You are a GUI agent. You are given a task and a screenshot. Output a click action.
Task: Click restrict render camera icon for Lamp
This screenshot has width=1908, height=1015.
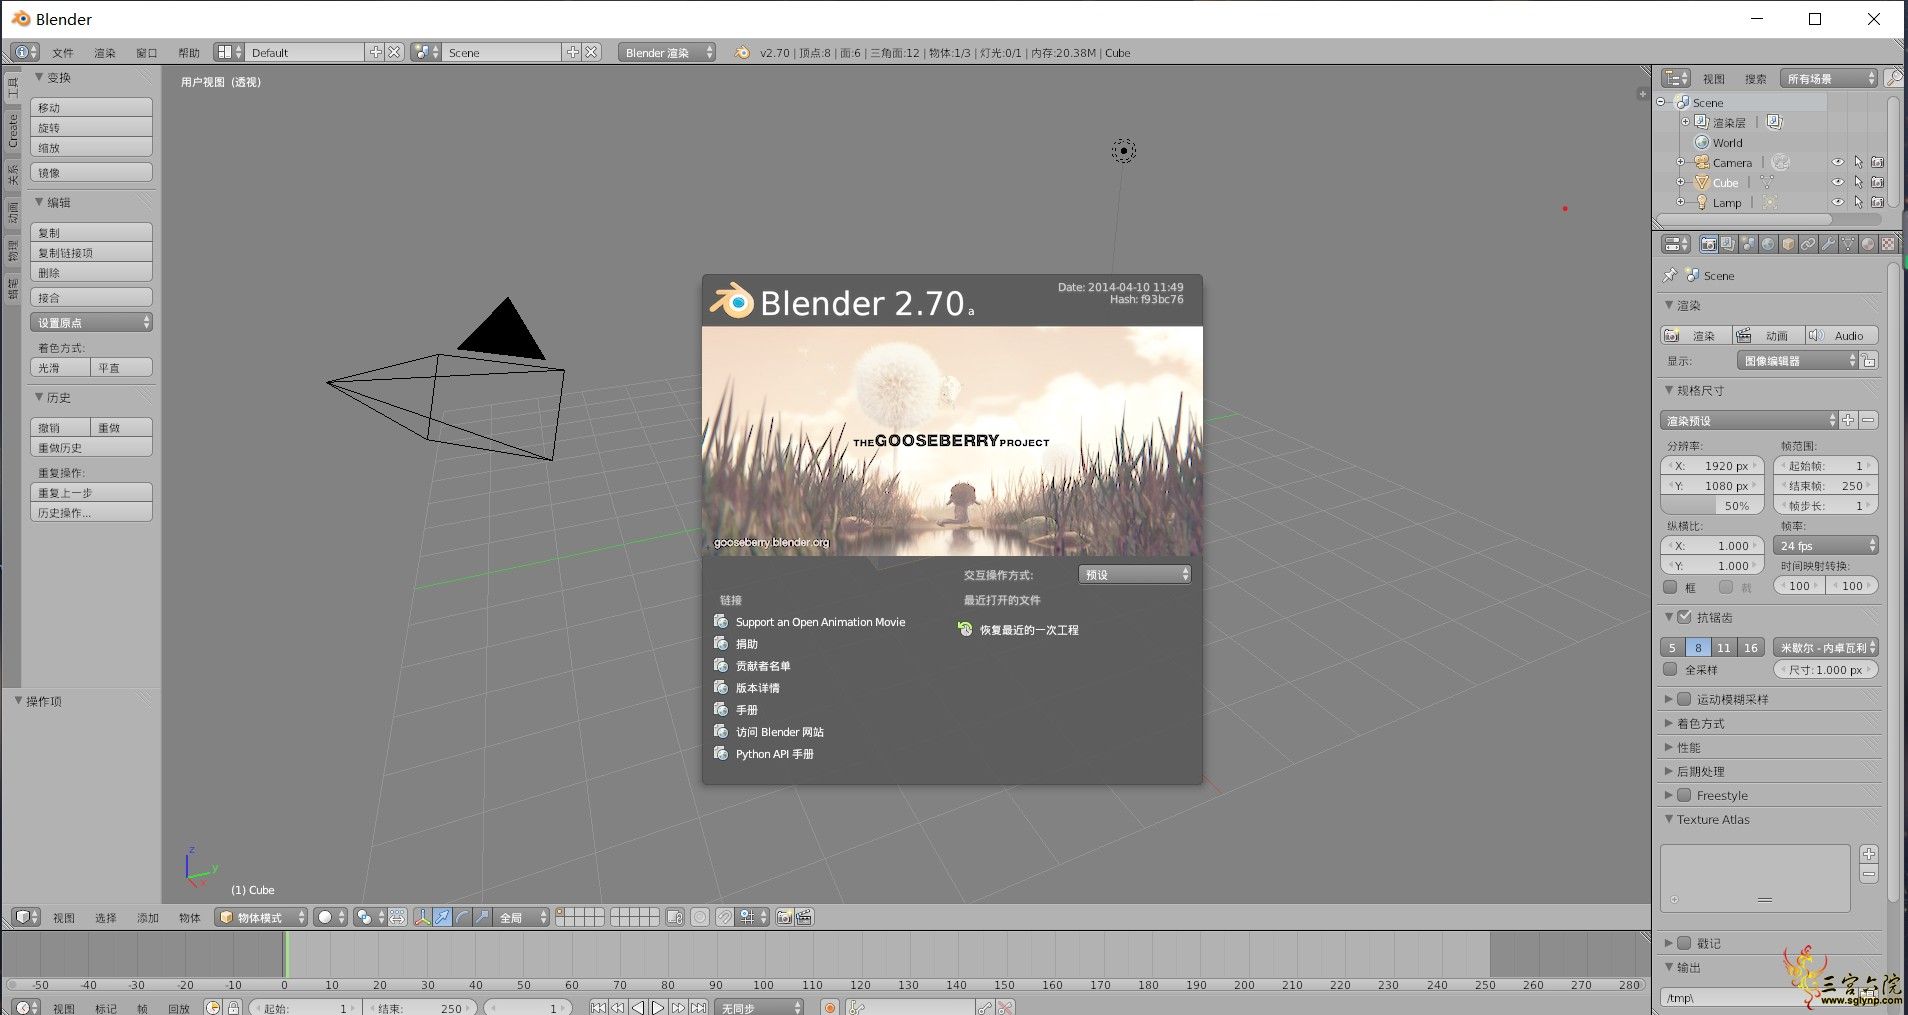pyautogui.click(x=1877, y=202)
